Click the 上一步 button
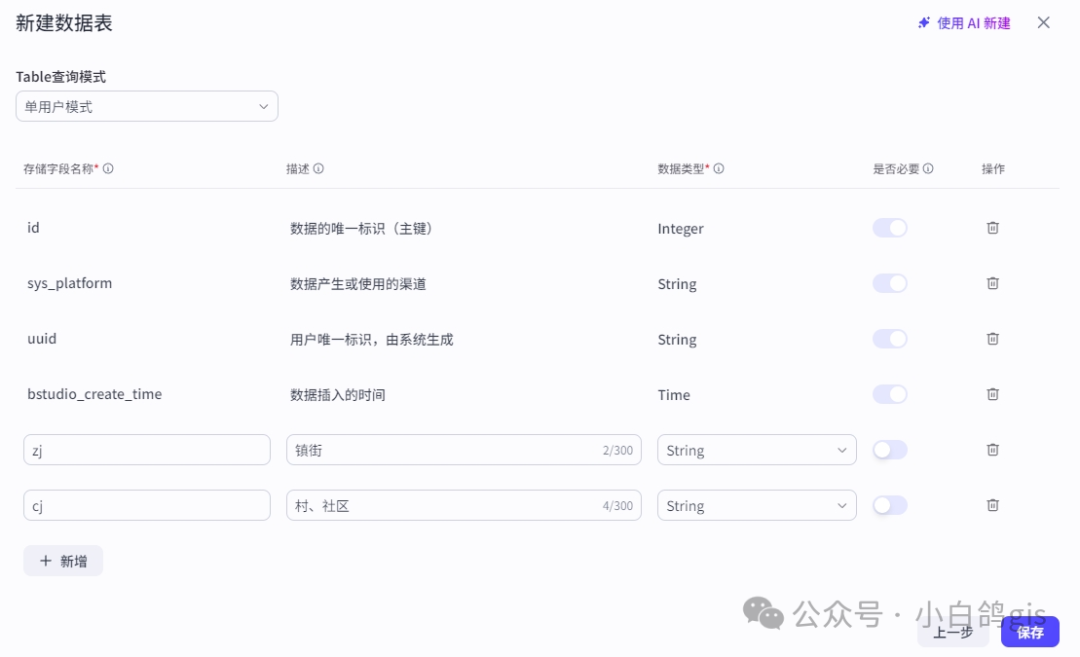Image resolution: width=1080 pixels, height=657 pixels. (953, 632)
